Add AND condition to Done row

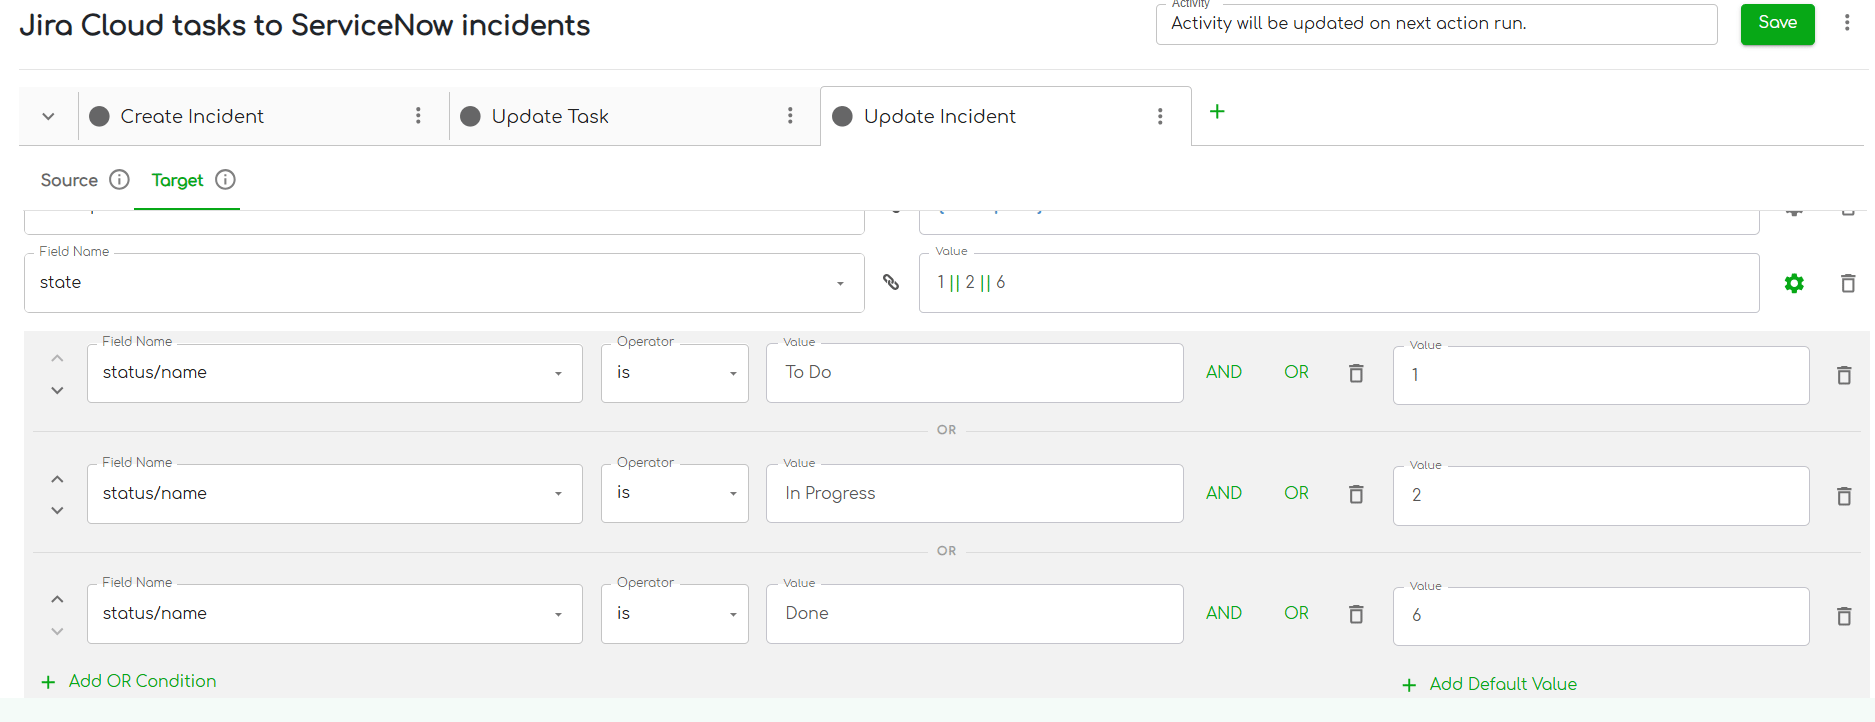[1224, 613]
